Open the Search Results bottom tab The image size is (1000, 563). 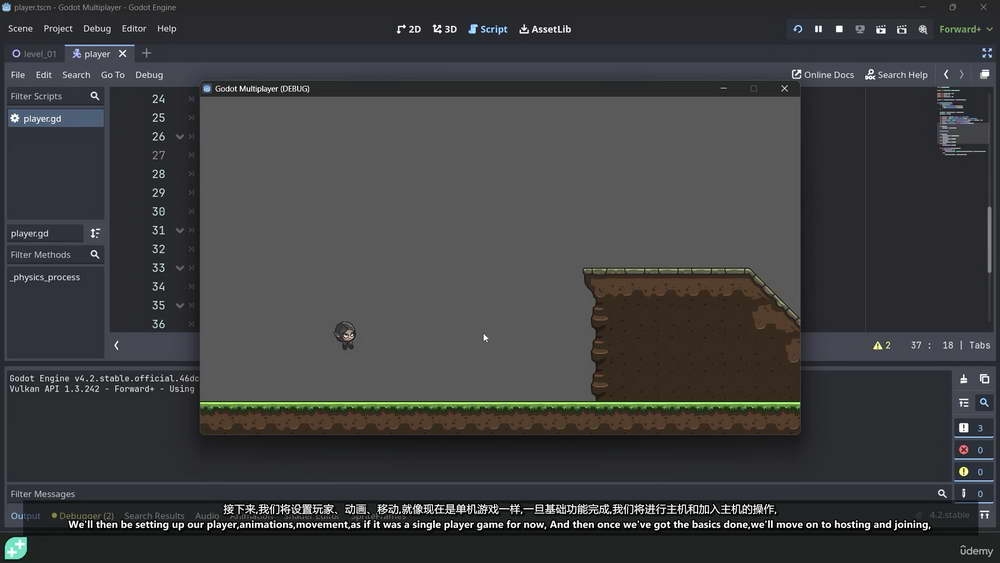tap(154, 516)
